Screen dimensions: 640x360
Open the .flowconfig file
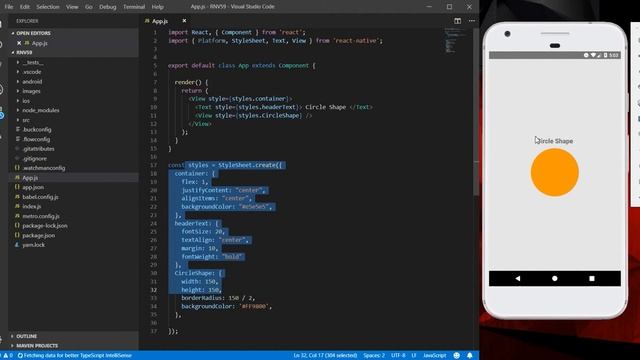(x=36, y=139)
